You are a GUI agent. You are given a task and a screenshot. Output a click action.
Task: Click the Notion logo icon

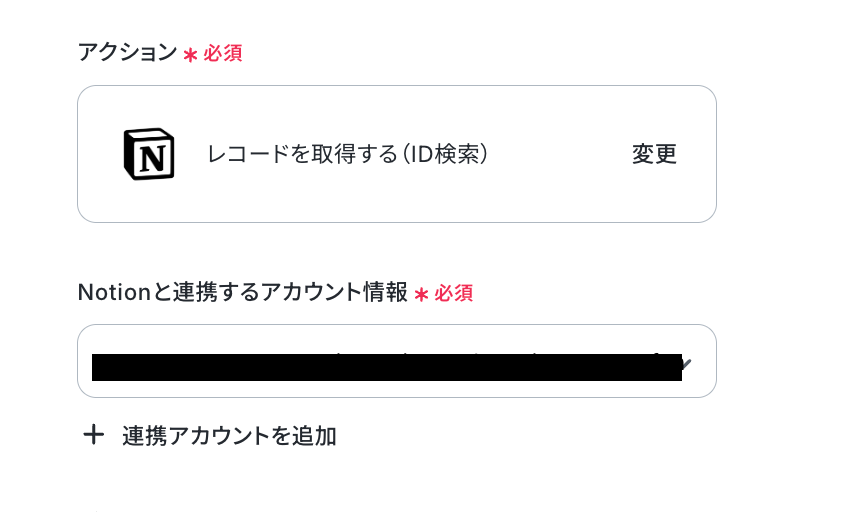(148, 154)
